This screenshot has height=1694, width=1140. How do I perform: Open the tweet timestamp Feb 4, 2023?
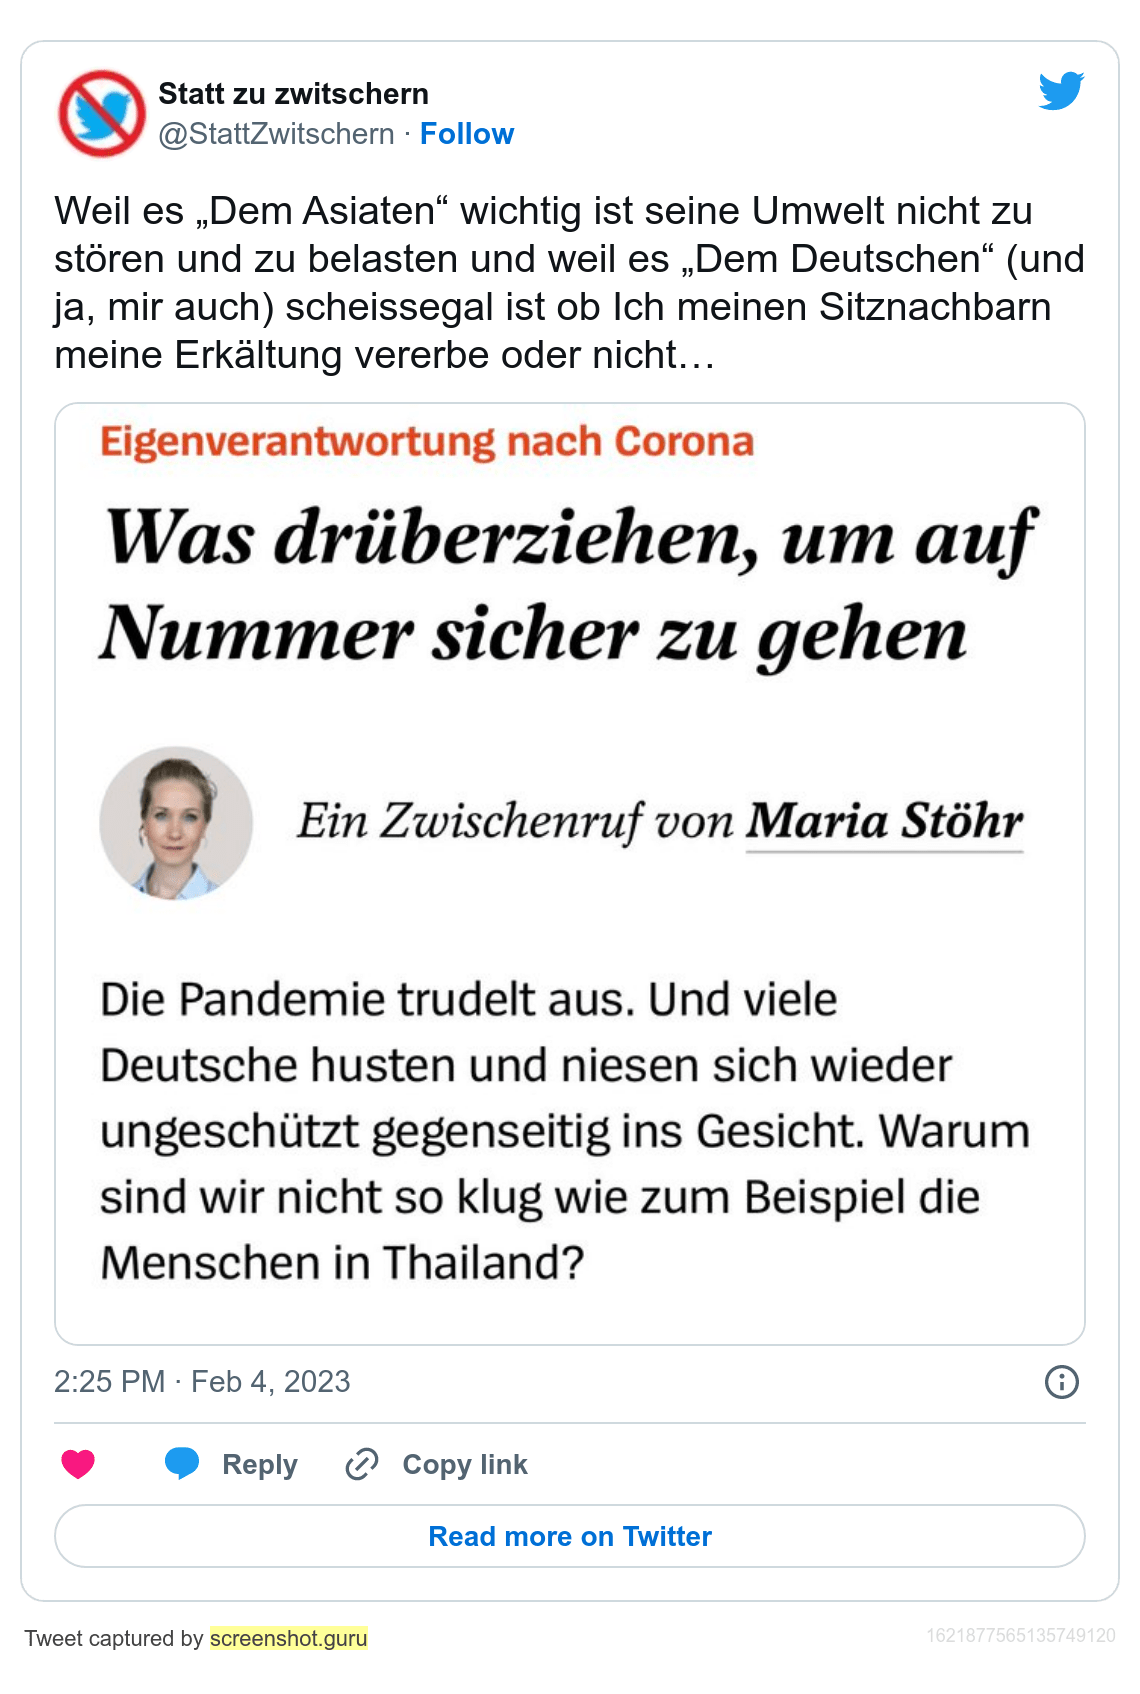[x=202, y=1382]
